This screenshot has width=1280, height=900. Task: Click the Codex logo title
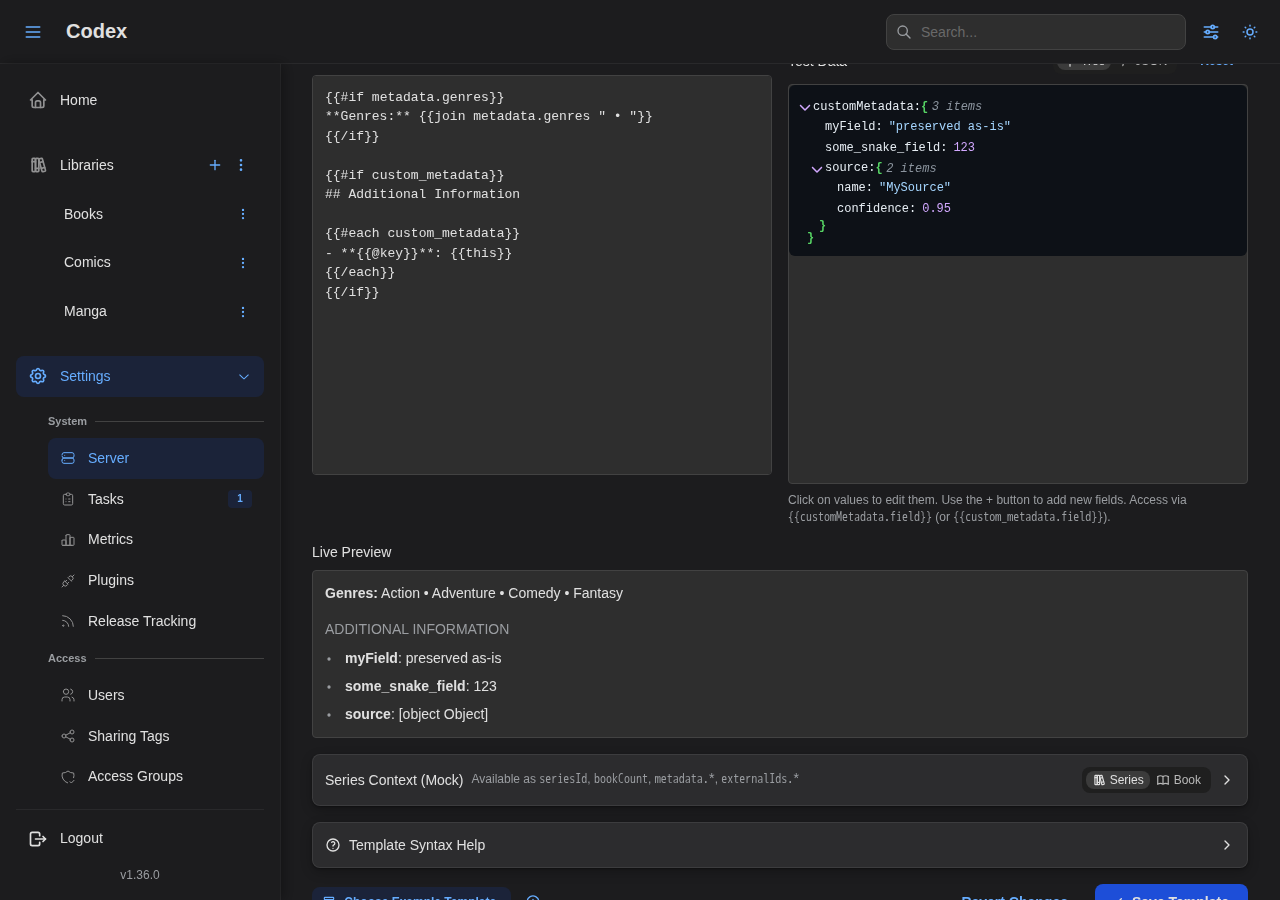coord(96,31)
